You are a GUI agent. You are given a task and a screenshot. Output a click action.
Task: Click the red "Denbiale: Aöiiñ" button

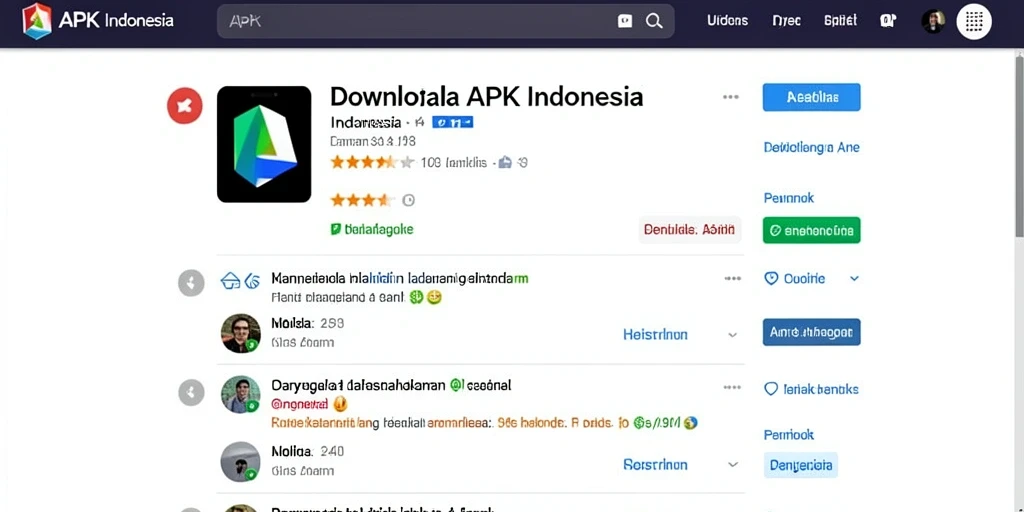[689, 230]
